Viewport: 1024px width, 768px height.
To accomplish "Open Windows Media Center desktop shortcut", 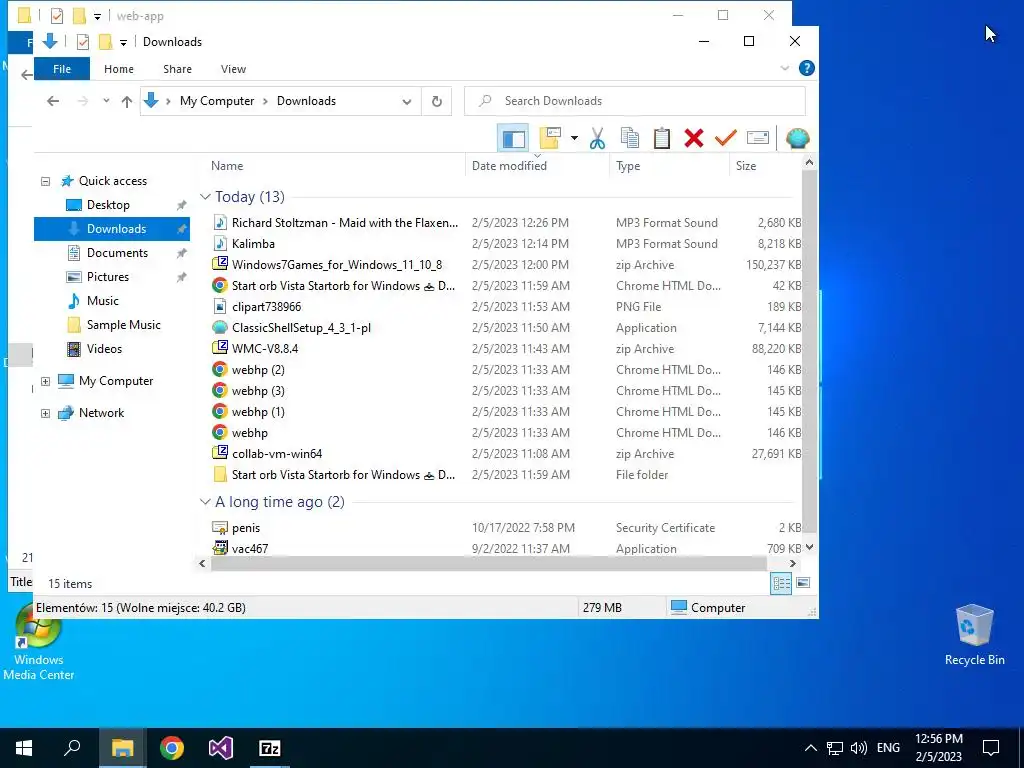I will [x=39, y=643].
